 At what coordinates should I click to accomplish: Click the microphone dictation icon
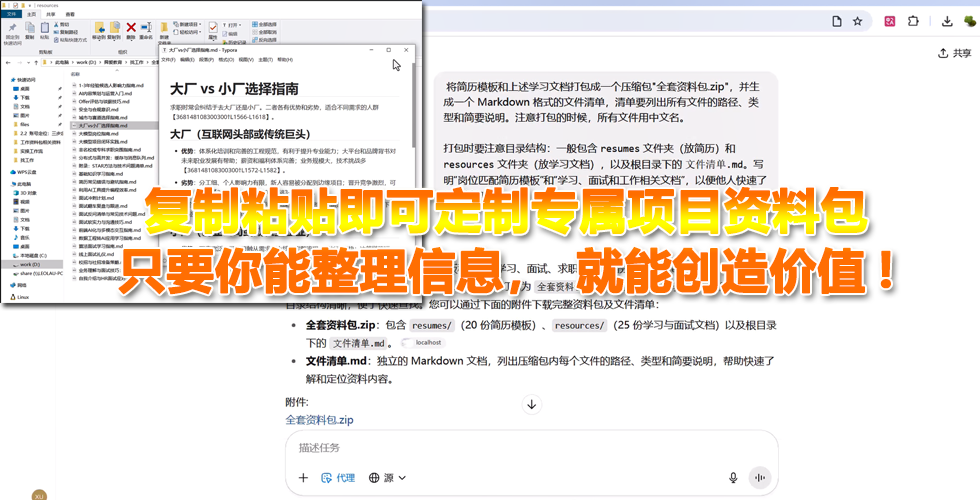coord(733,478)
